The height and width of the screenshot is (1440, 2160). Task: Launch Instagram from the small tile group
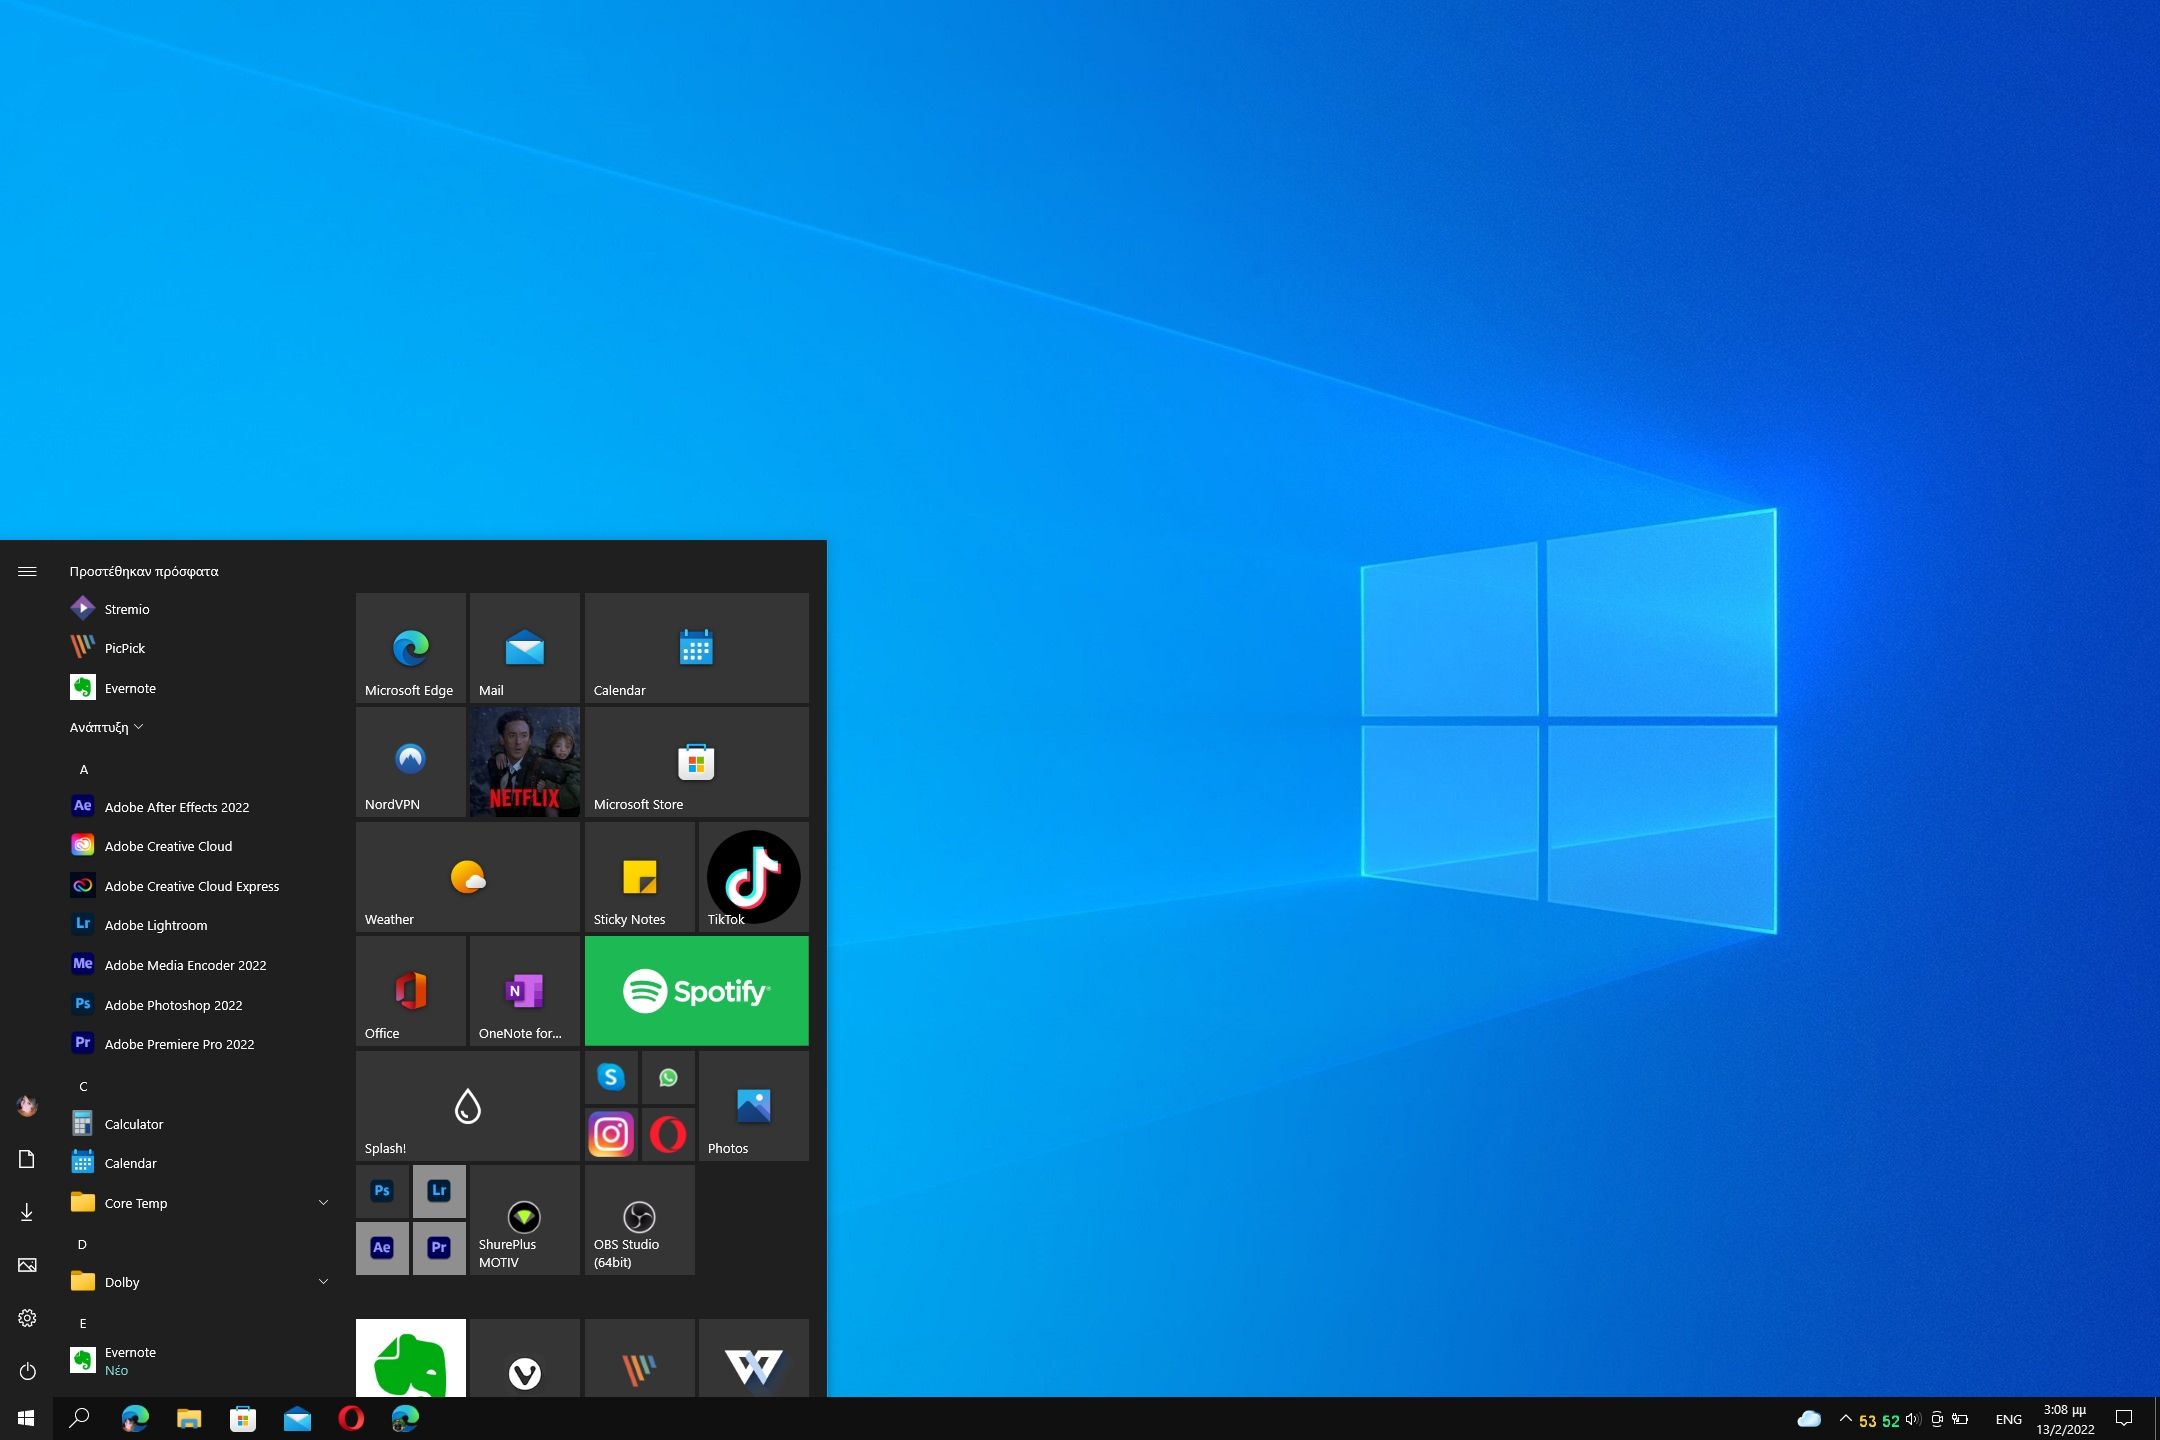tap(610, 1134)
